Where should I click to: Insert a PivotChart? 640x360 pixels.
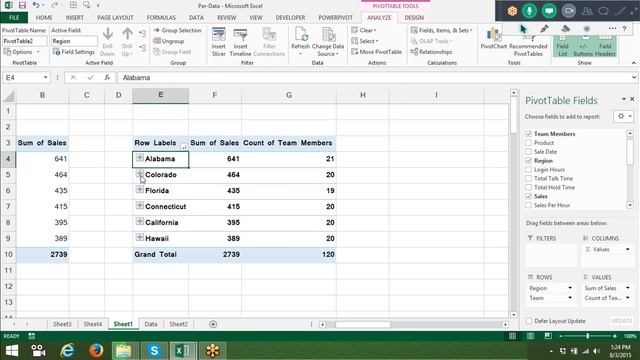[493, 40]
